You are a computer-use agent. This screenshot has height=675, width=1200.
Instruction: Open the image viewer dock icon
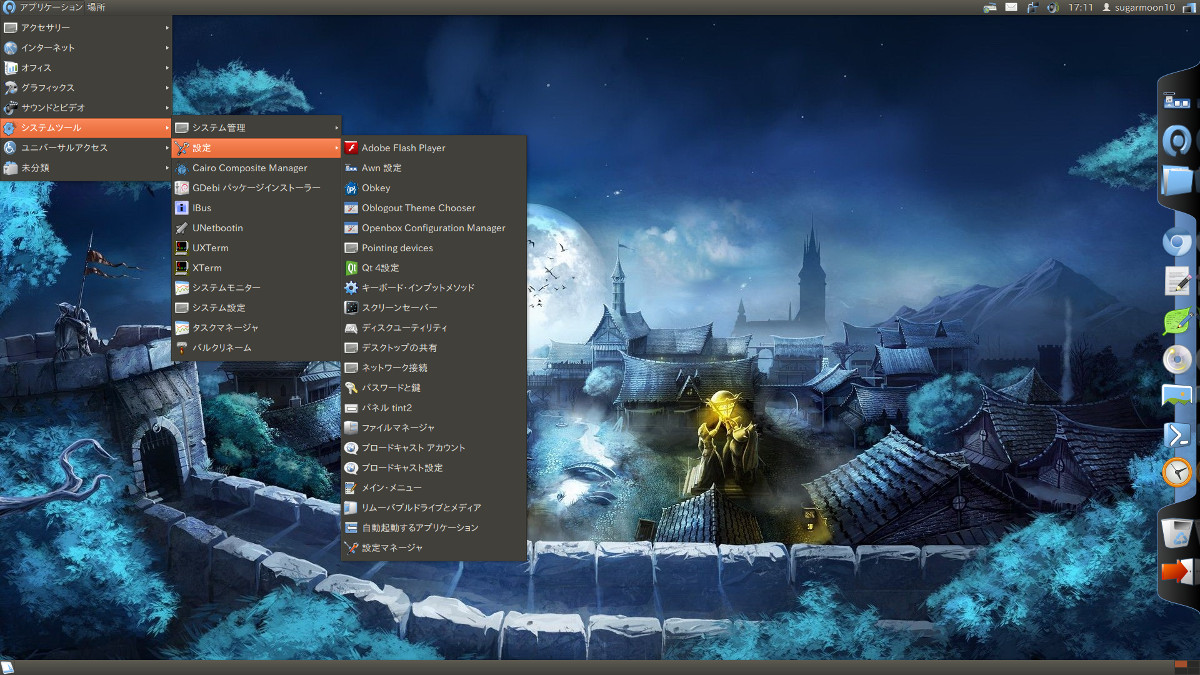pos(1178,396)
